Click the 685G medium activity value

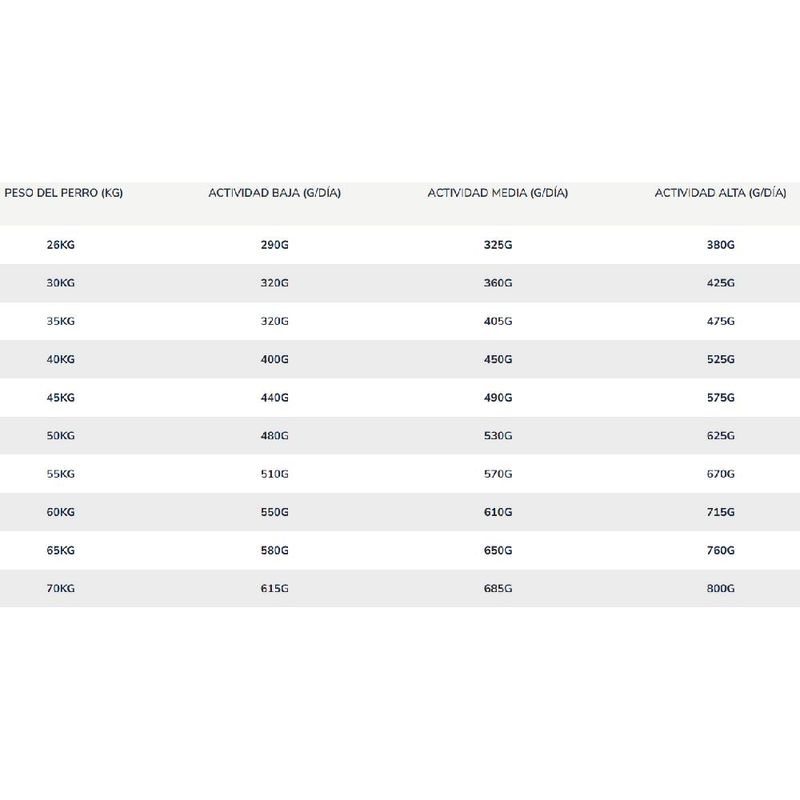coord(497,589)
